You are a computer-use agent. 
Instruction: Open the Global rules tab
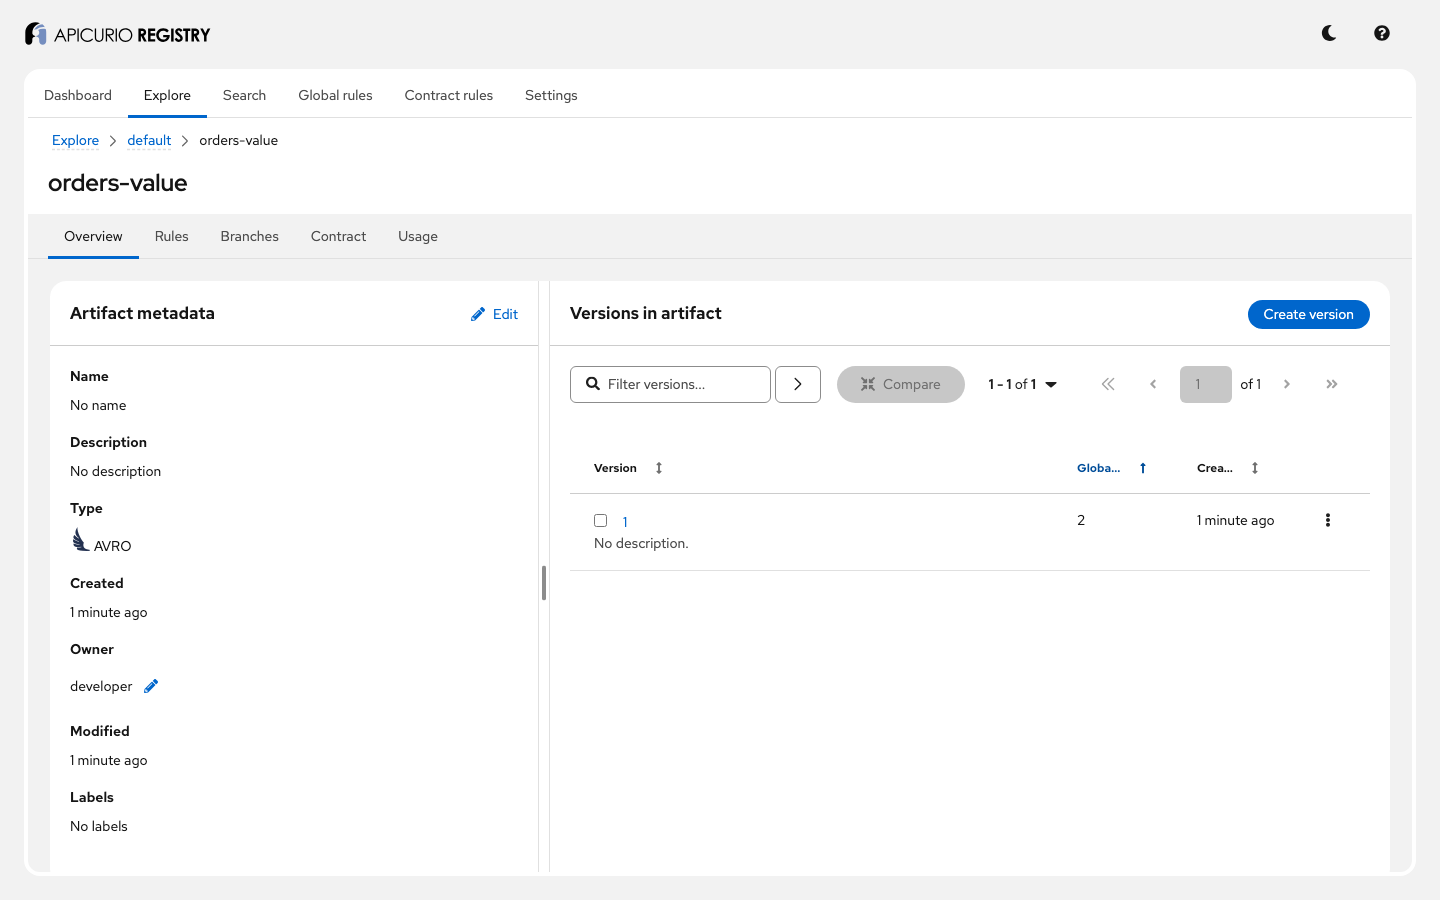click(x=335, y=95)
